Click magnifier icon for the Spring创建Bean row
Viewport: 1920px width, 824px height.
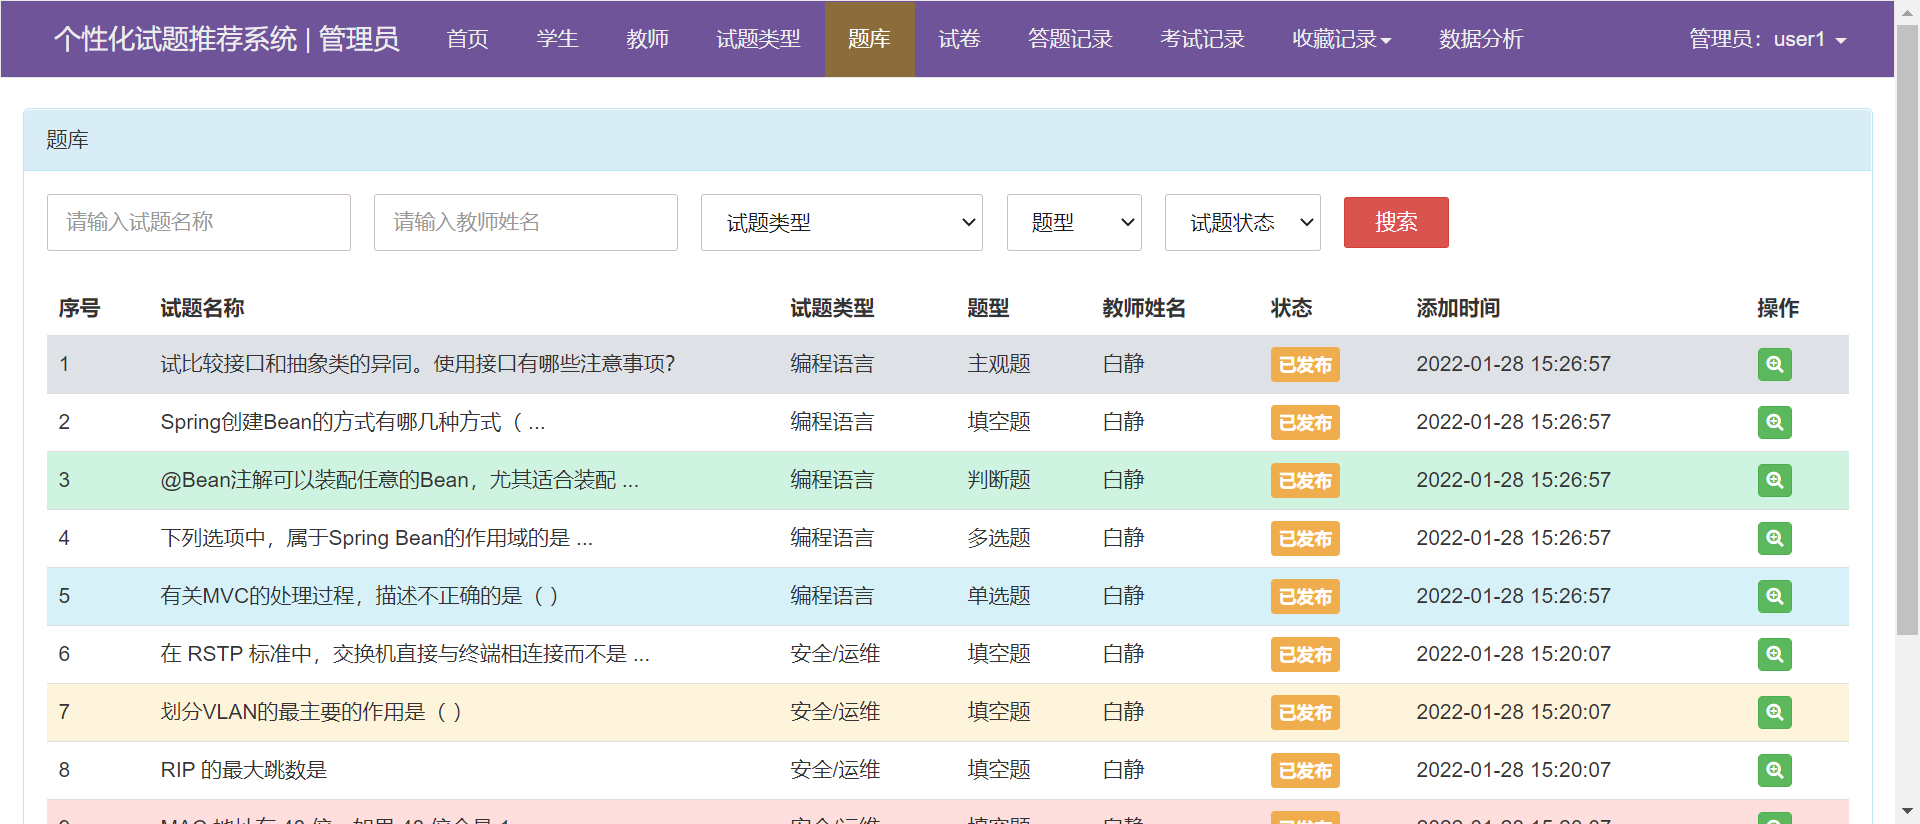click(x=1774, y=422)
